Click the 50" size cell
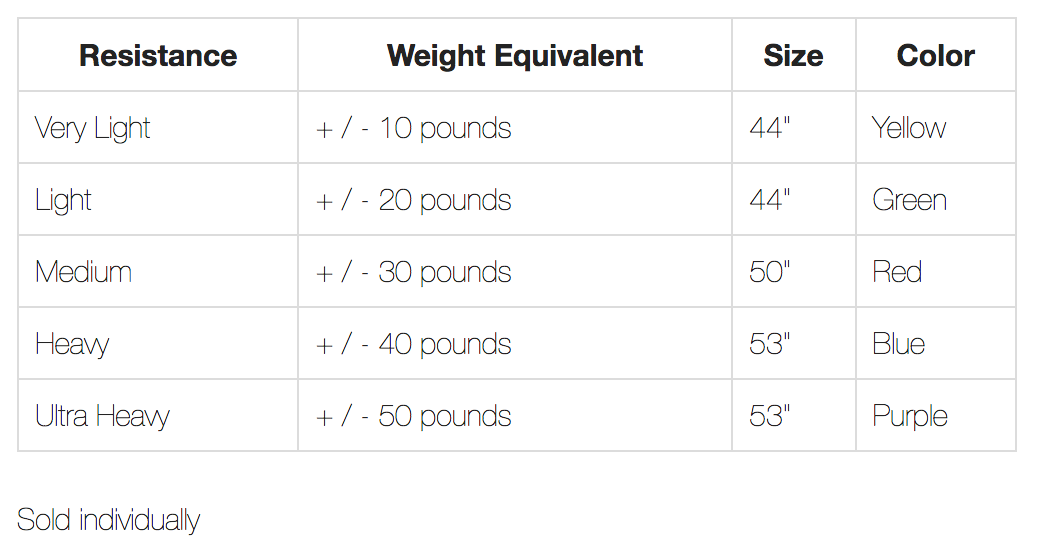 (x=770, y=272)
